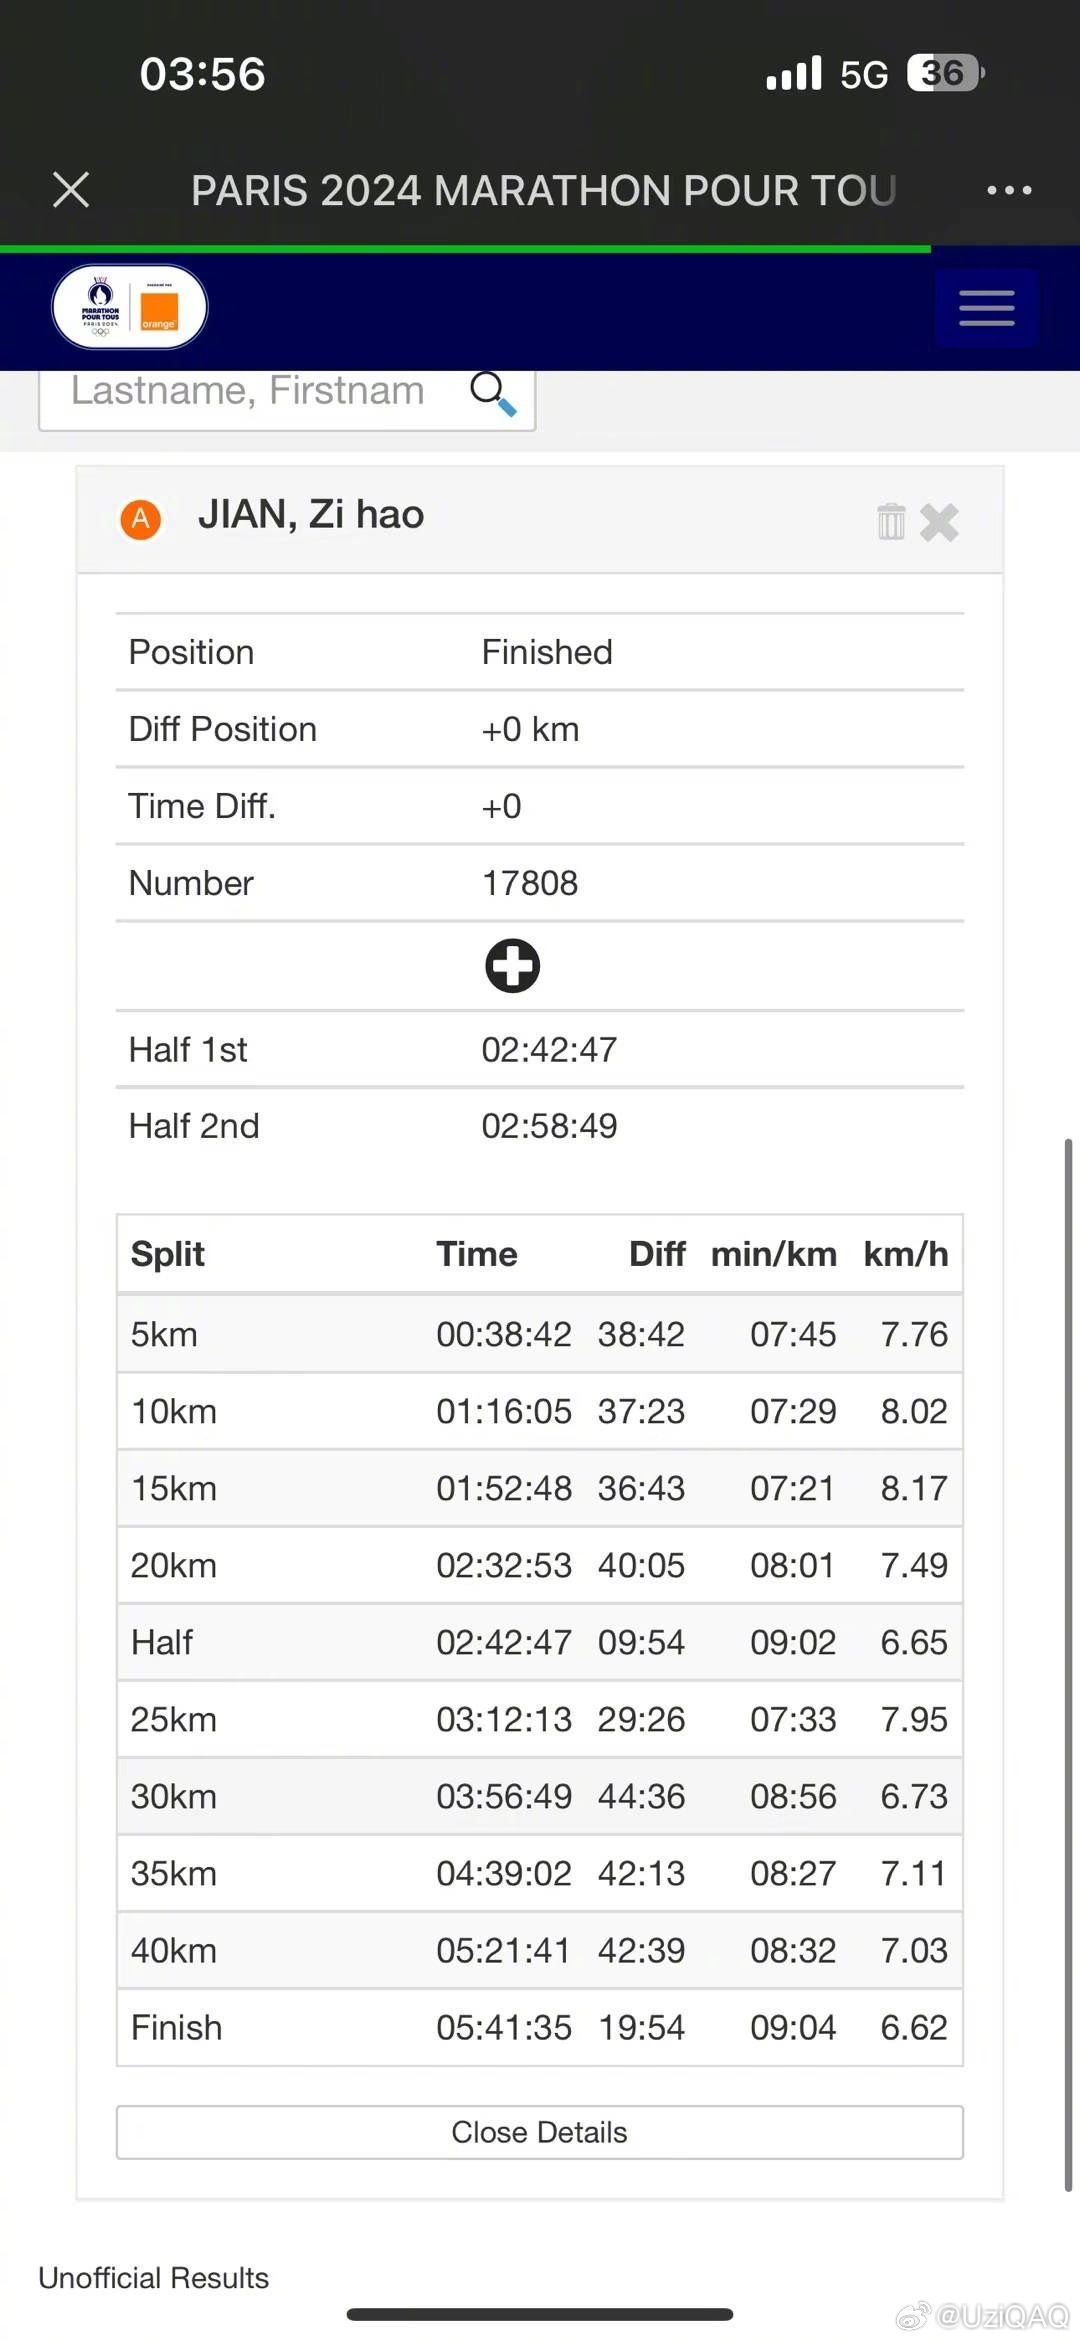The image size is (1080, 2341).
Task: Click the min/km column header
Action: point(773,1254)
